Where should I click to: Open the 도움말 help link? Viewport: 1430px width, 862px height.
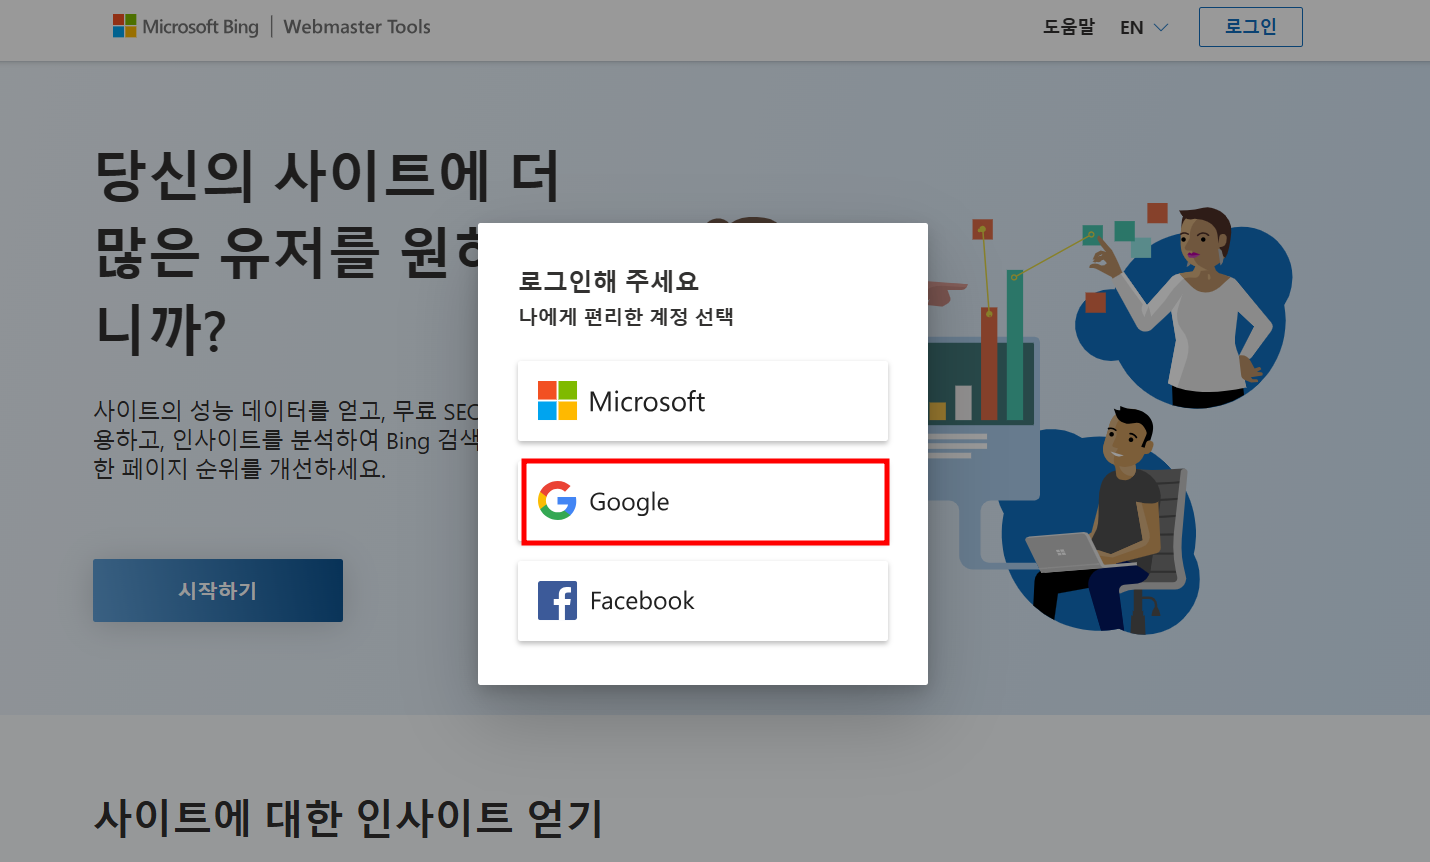(1069, 27)
